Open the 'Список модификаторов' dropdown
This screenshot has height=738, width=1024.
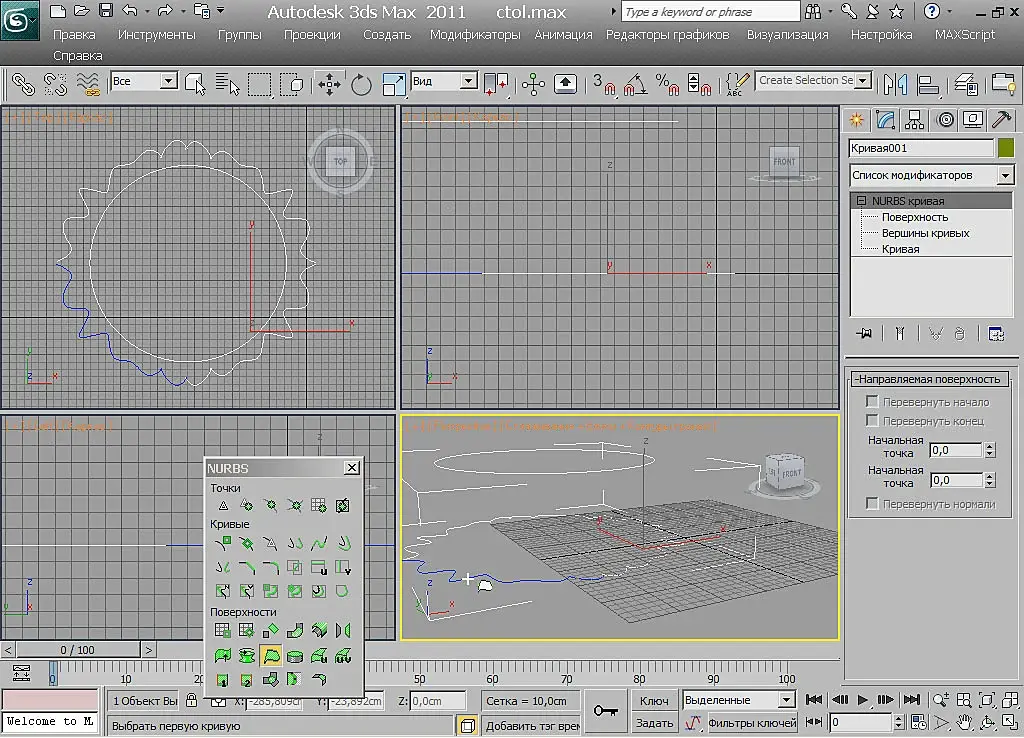pos(1005,175)
